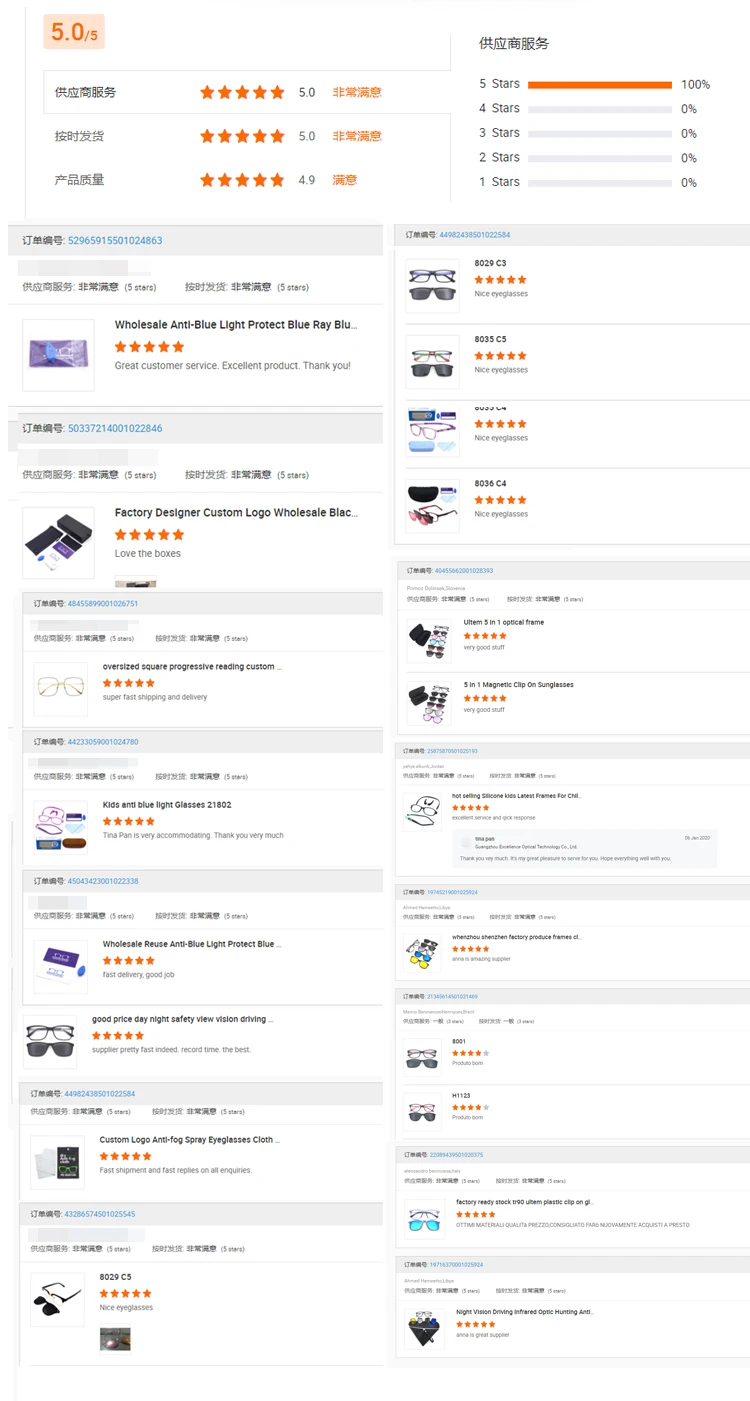View review photo under Love the boxes
The image size is (750, 1401).
(135, 581)
